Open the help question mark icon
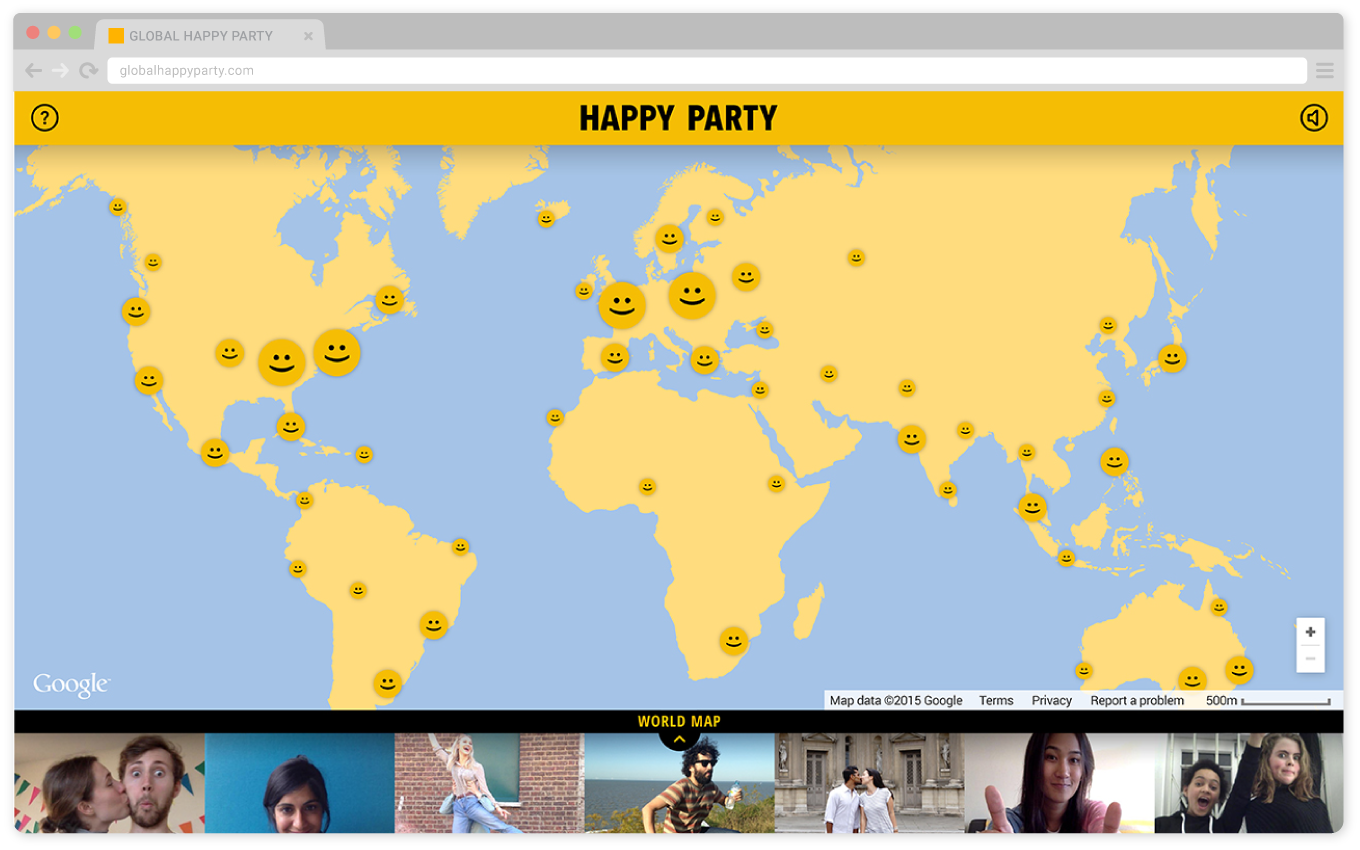The width and height of the screenshot is (1360, 850). coord(45,118)
